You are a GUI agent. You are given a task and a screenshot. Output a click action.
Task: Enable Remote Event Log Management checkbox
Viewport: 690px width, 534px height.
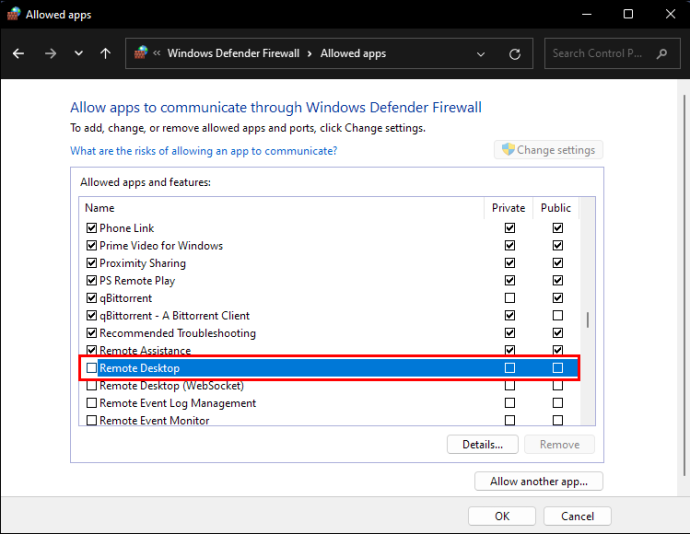click(92, 403)
